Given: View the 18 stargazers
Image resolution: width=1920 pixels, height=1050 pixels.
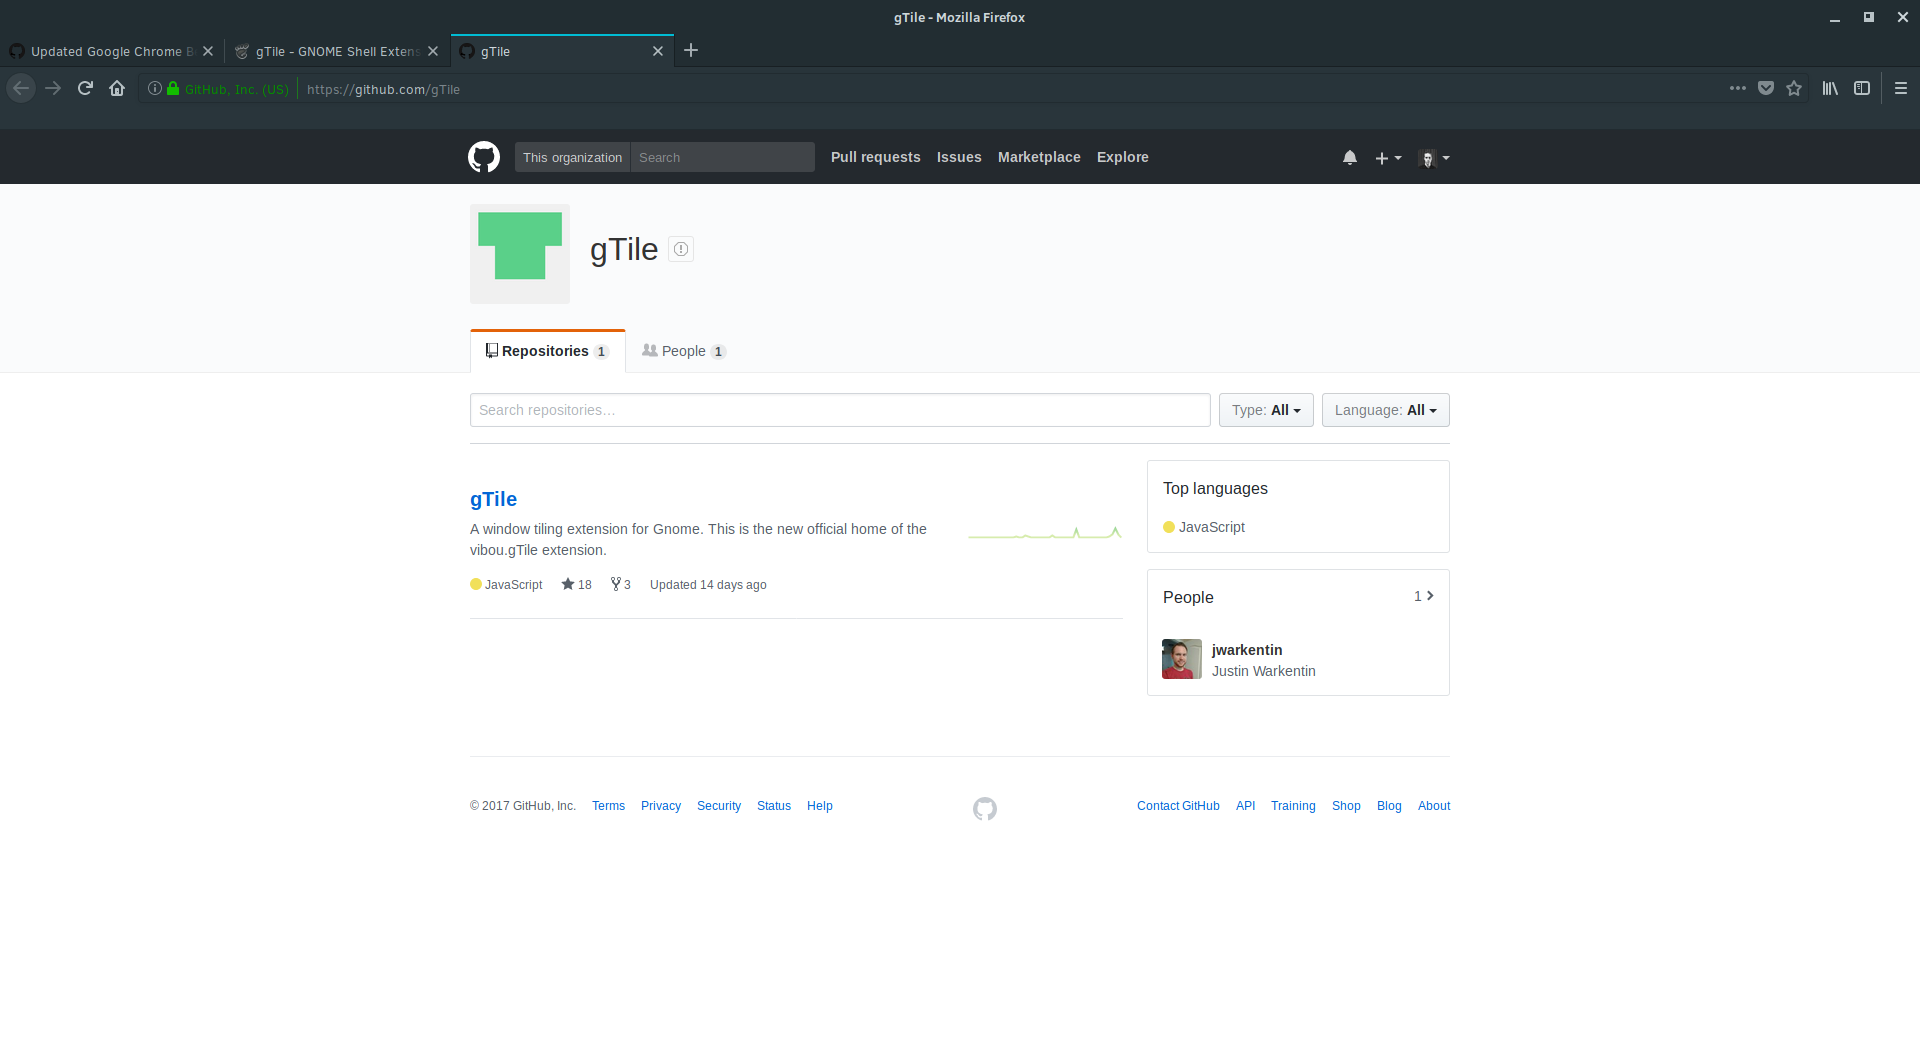Looking at the screenshot, I should [x=576, y=585].
